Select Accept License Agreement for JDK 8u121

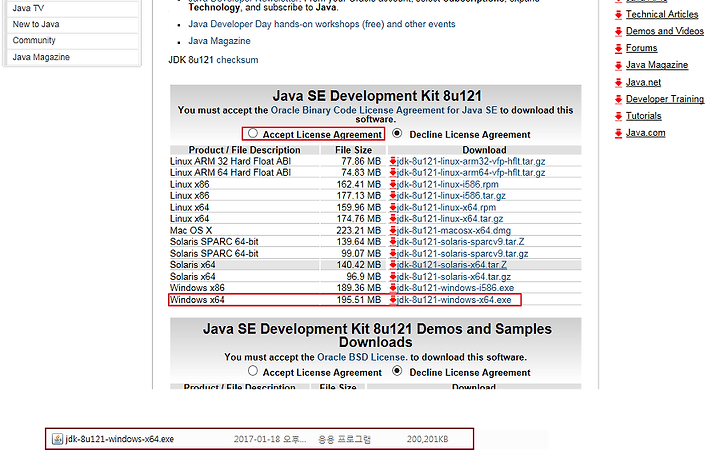pos(253,133)
